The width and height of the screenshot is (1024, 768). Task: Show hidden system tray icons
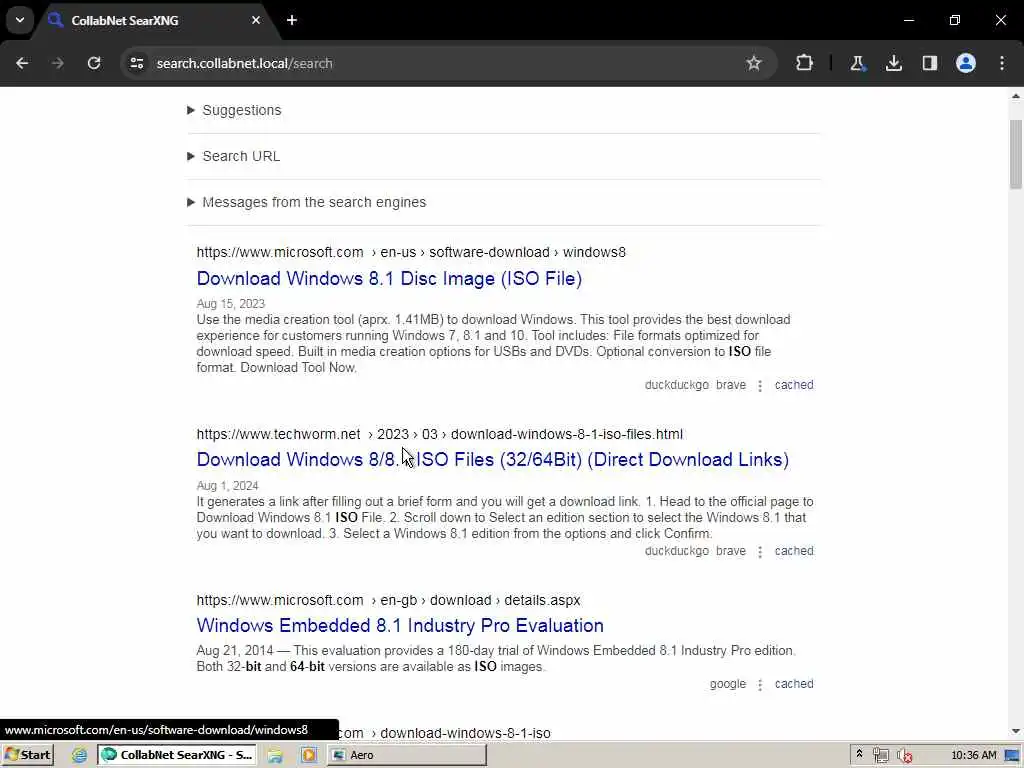(859, 755)
